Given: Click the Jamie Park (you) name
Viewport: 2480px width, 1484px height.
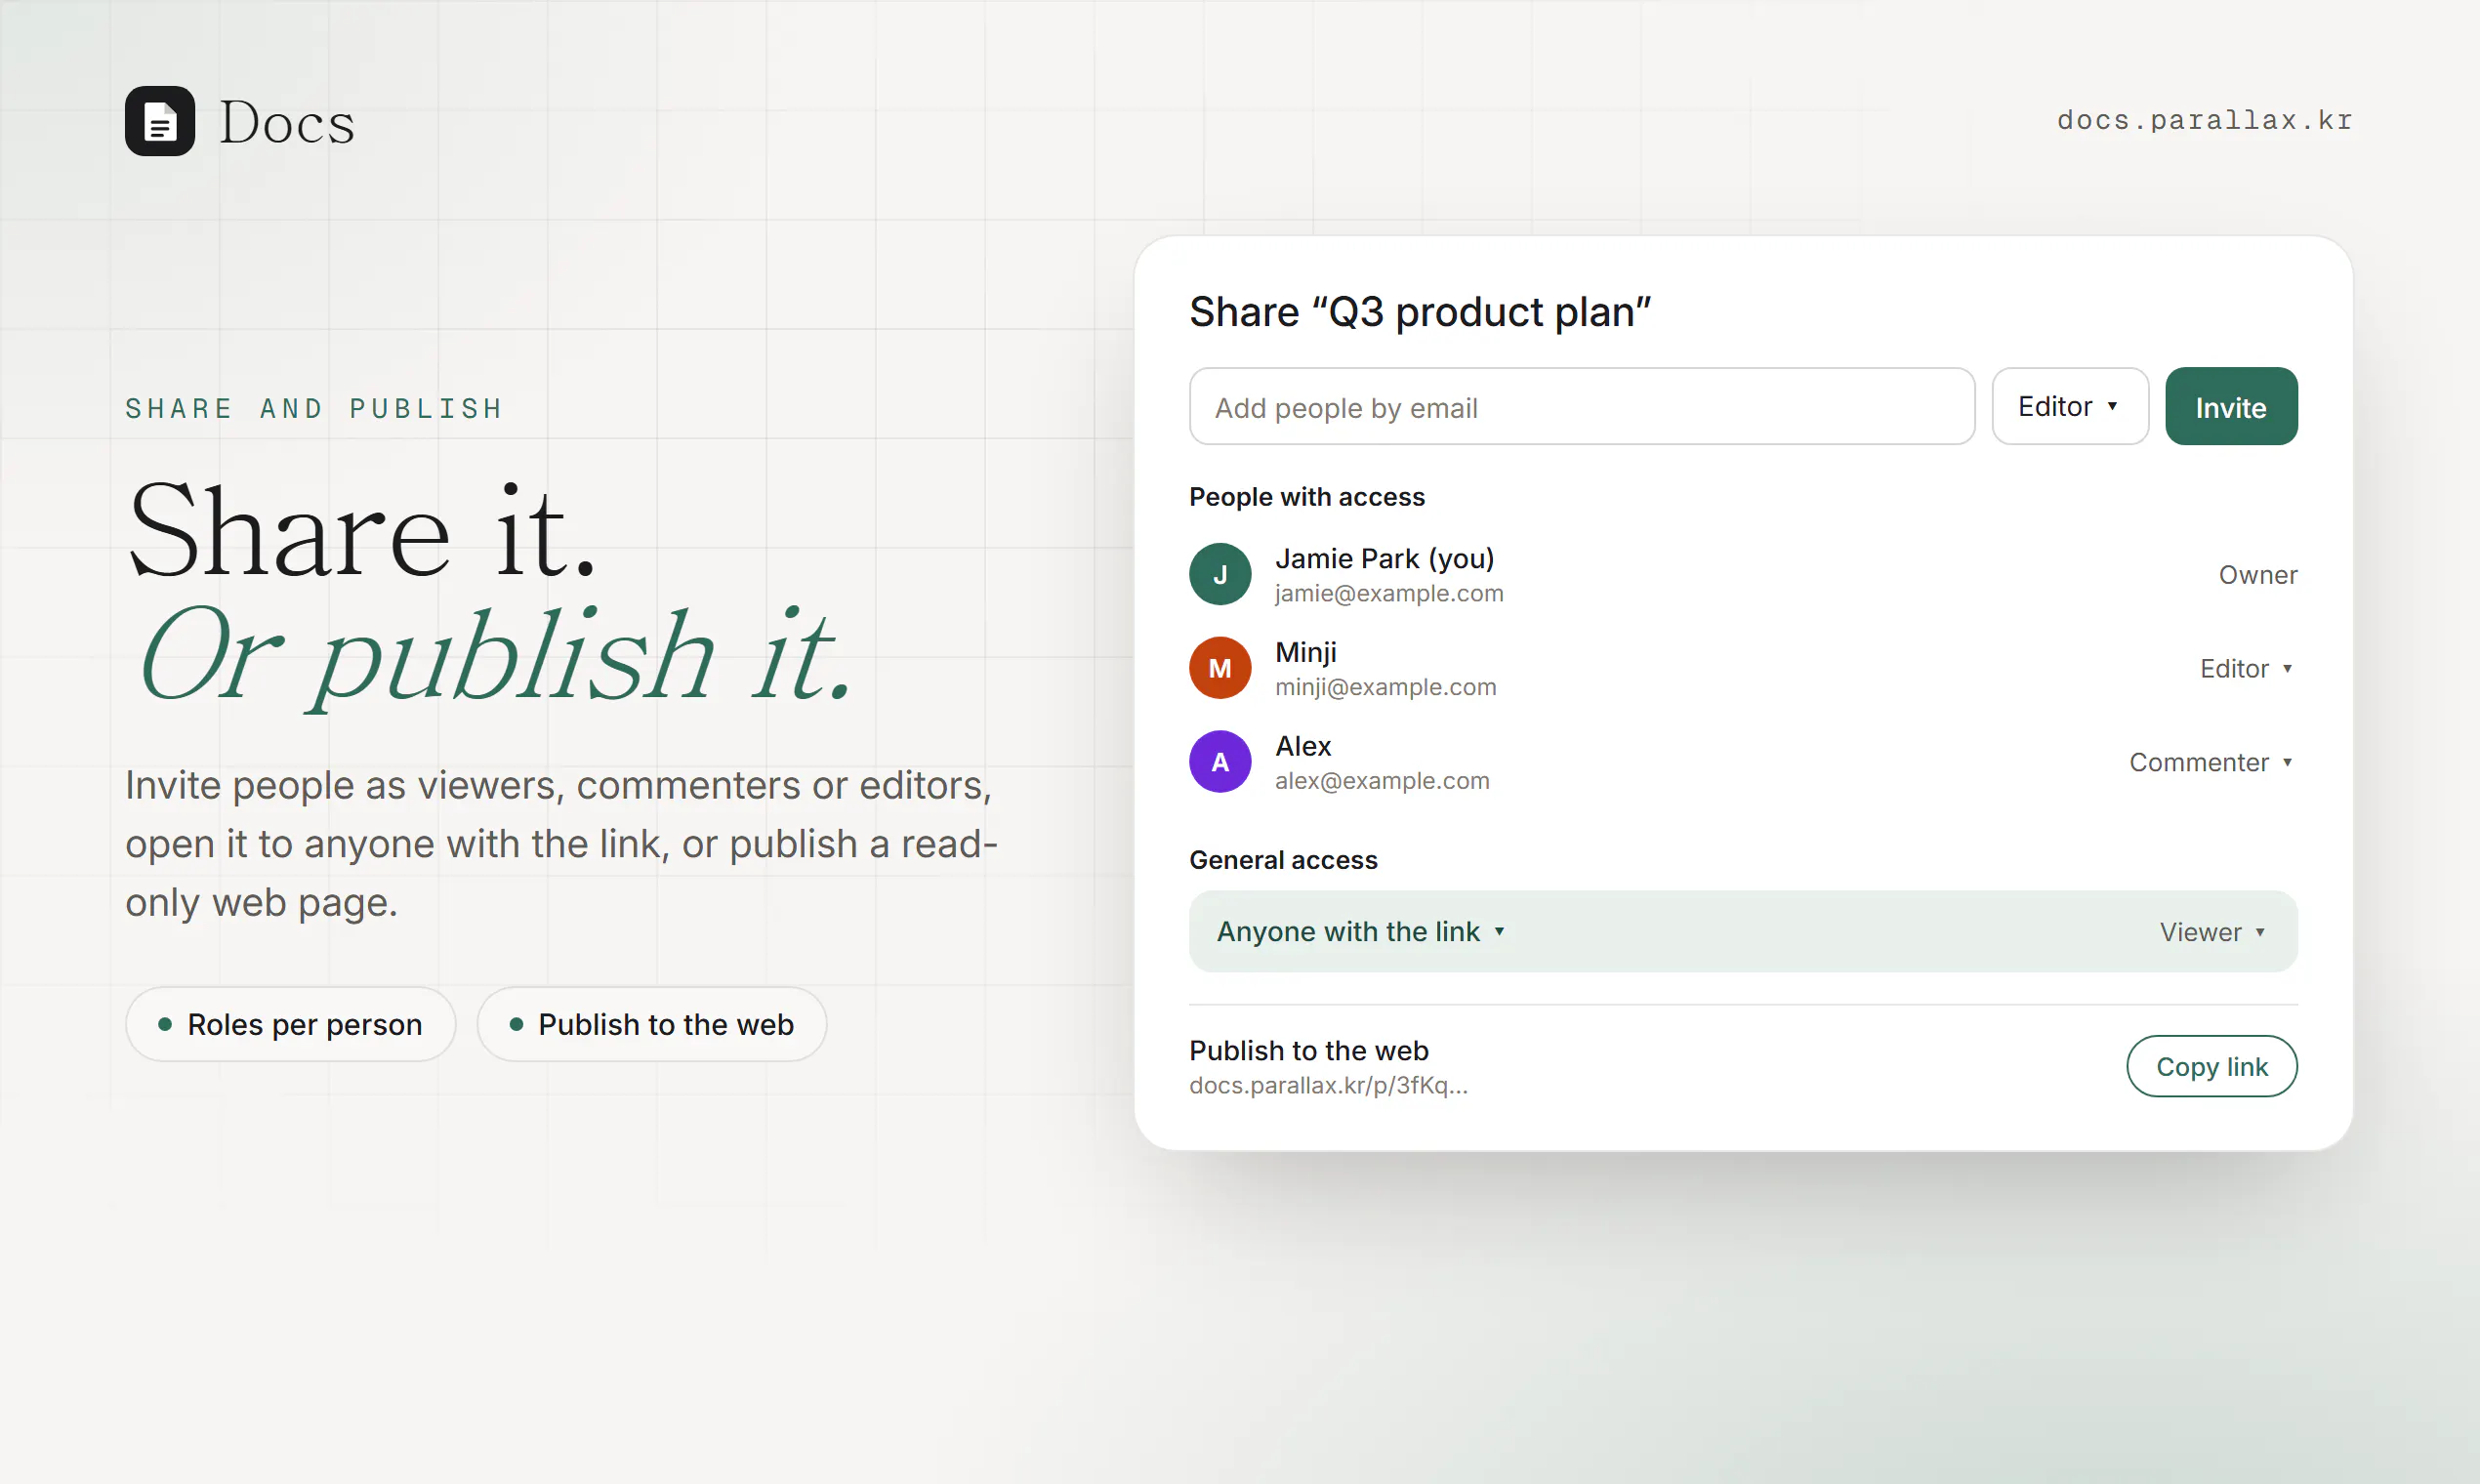Looking at the screenshot, I should (x=1384, y=559).
